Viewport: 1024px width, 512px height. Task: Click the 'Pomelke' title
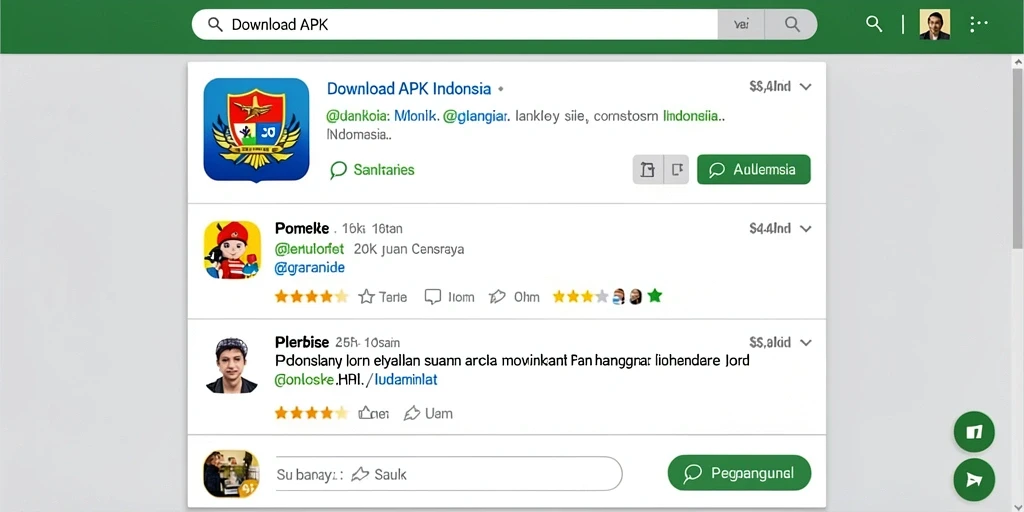pos(302,229)
